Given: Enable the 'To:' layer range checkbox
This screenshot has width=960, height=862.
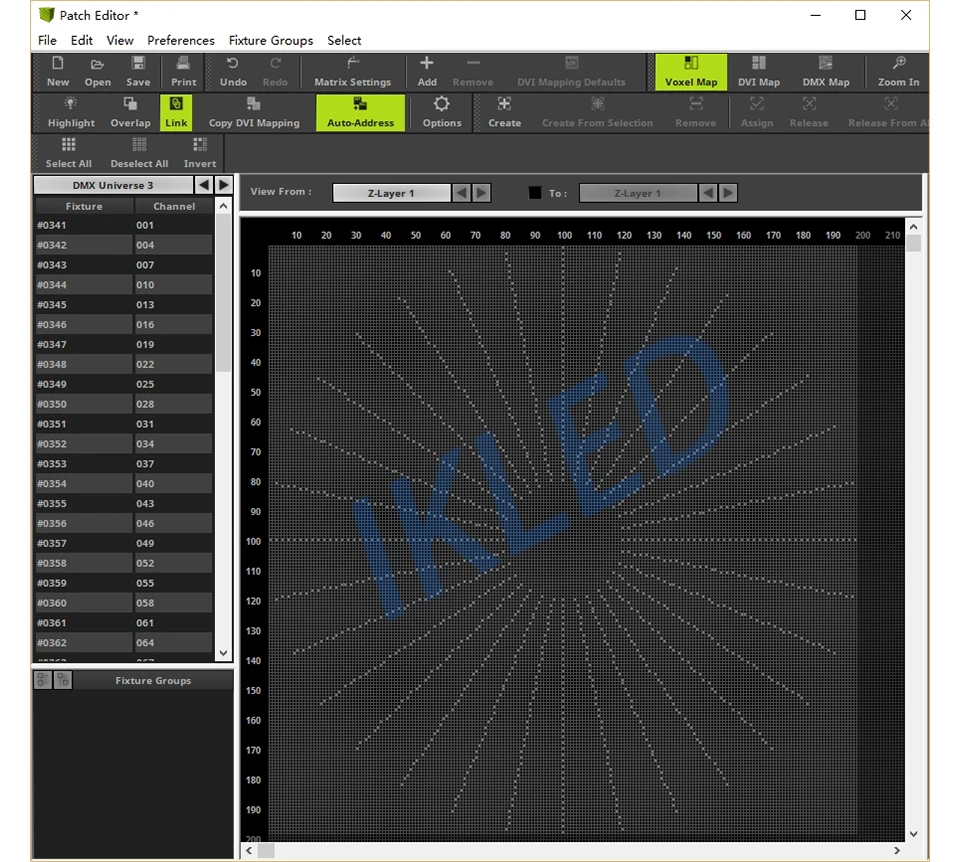Looking at the screenshot, I should coord(534,192).
